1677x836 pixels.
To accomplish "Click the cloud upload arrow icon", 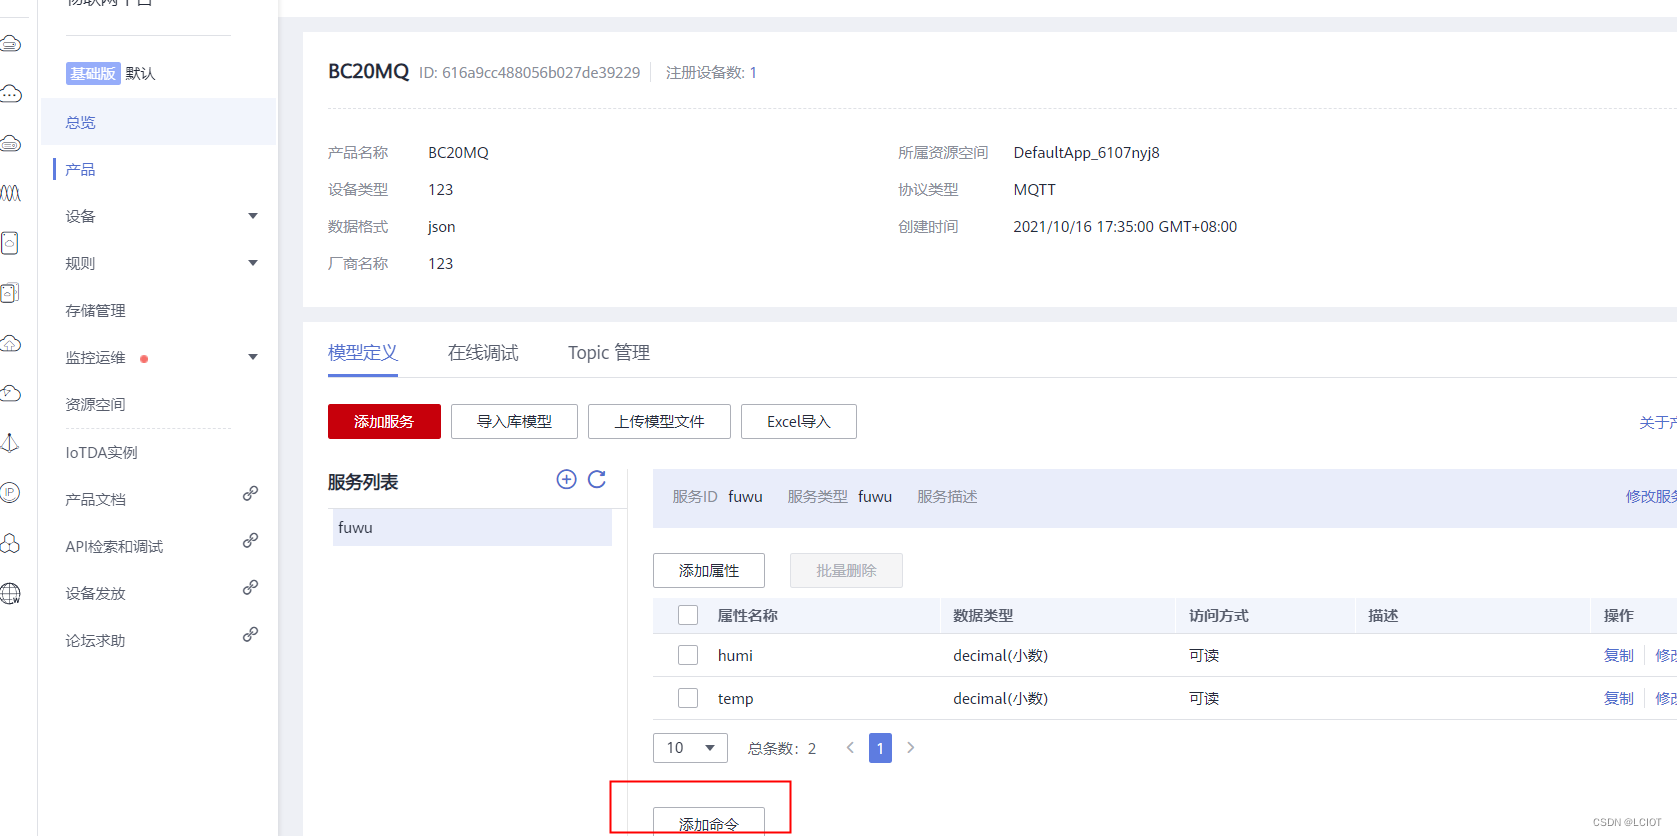I will point(10,343).
